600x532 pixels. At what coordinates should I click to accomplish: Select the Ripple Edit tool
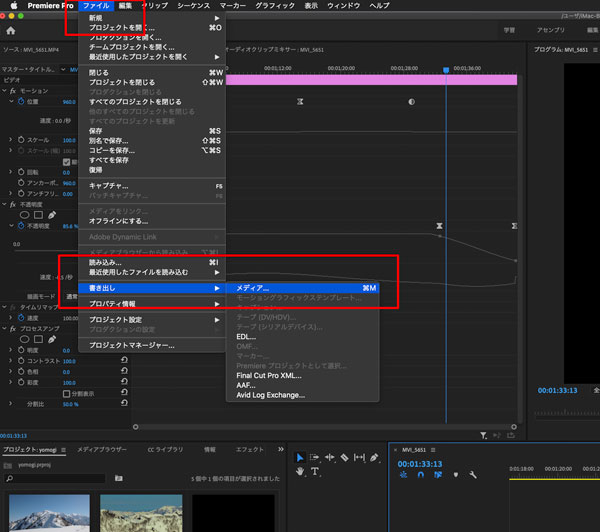point(329,457)
